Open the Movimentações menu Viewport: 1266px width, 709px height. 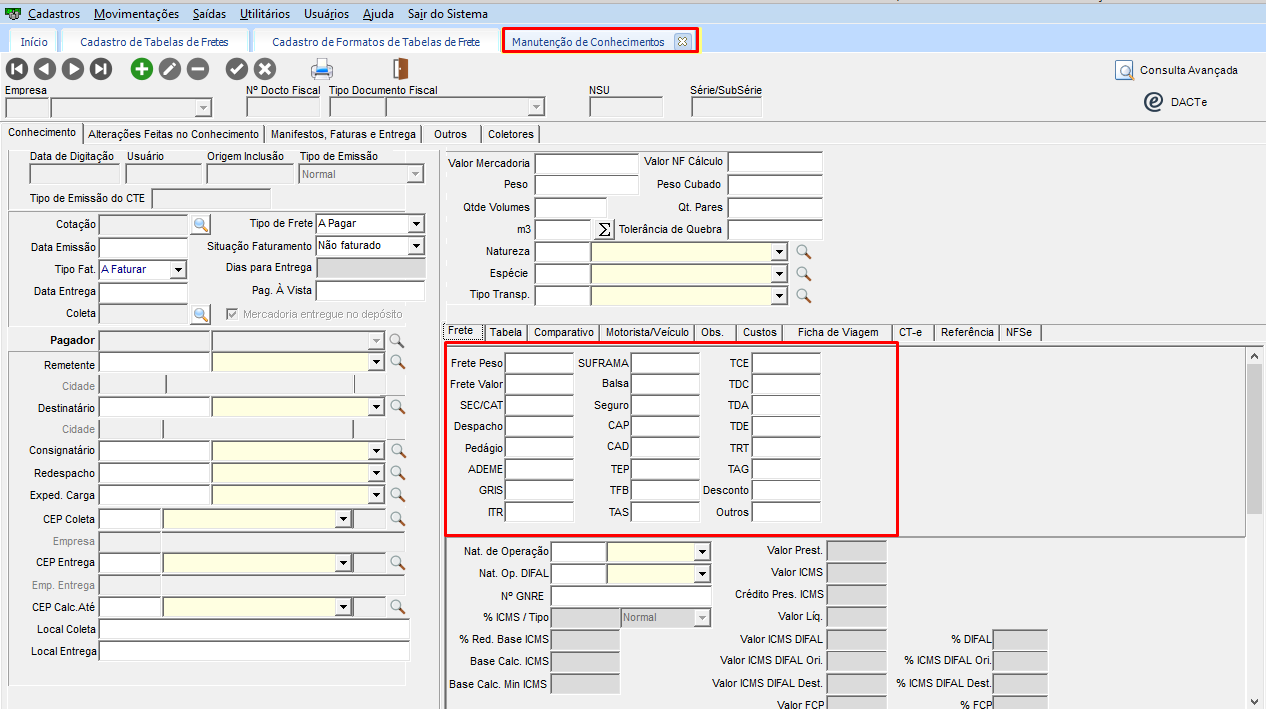pos(137,14)
